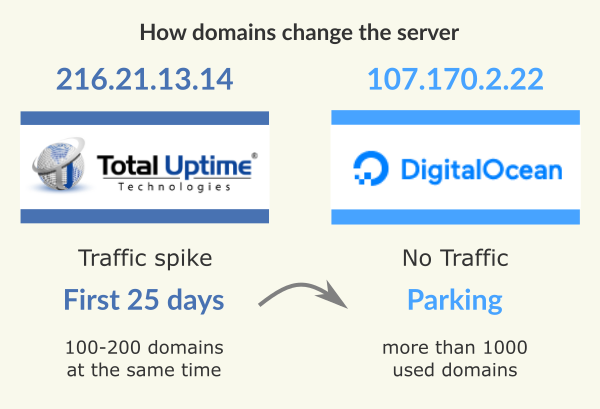Screen dimensions: 600x409
Task: Select the IP address 216.21.13.14
Action: 145,79
